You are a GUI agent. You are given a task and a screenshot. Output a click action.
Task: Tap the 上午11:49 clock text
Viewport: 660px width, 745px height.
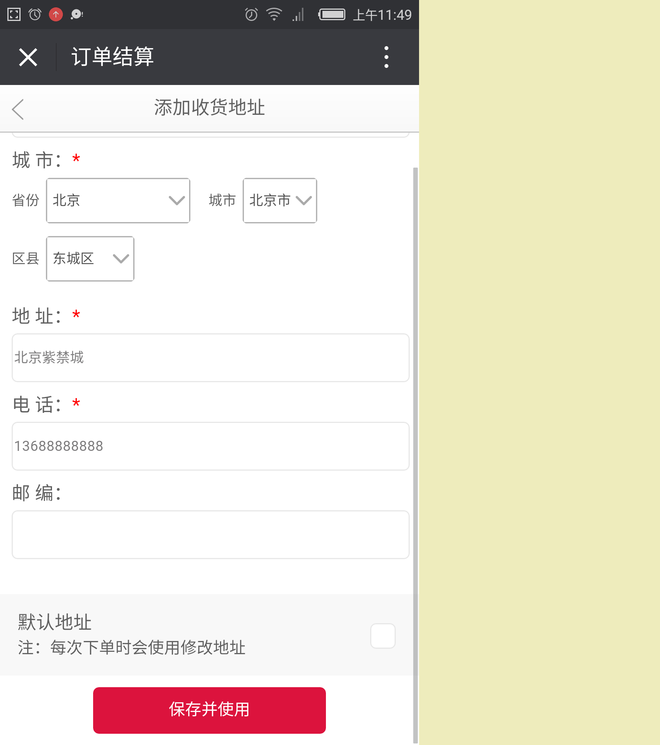pos(382,15)
